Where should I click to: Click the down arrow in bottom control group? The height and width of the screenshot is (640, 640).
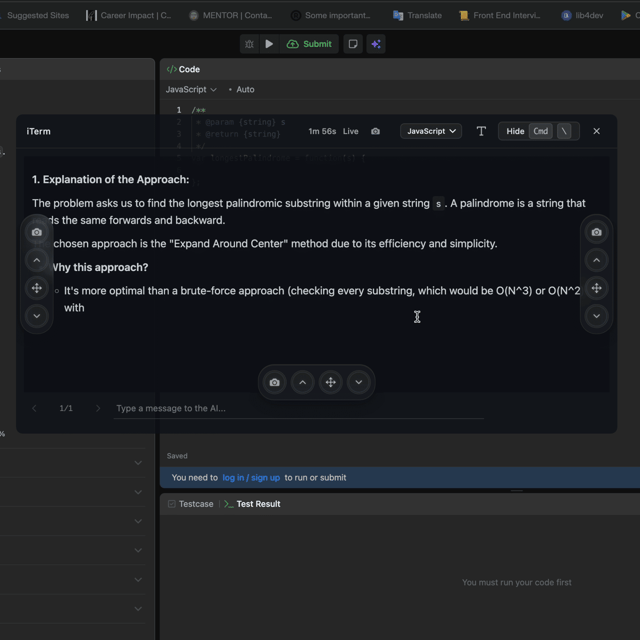click(x=358, y=382)
